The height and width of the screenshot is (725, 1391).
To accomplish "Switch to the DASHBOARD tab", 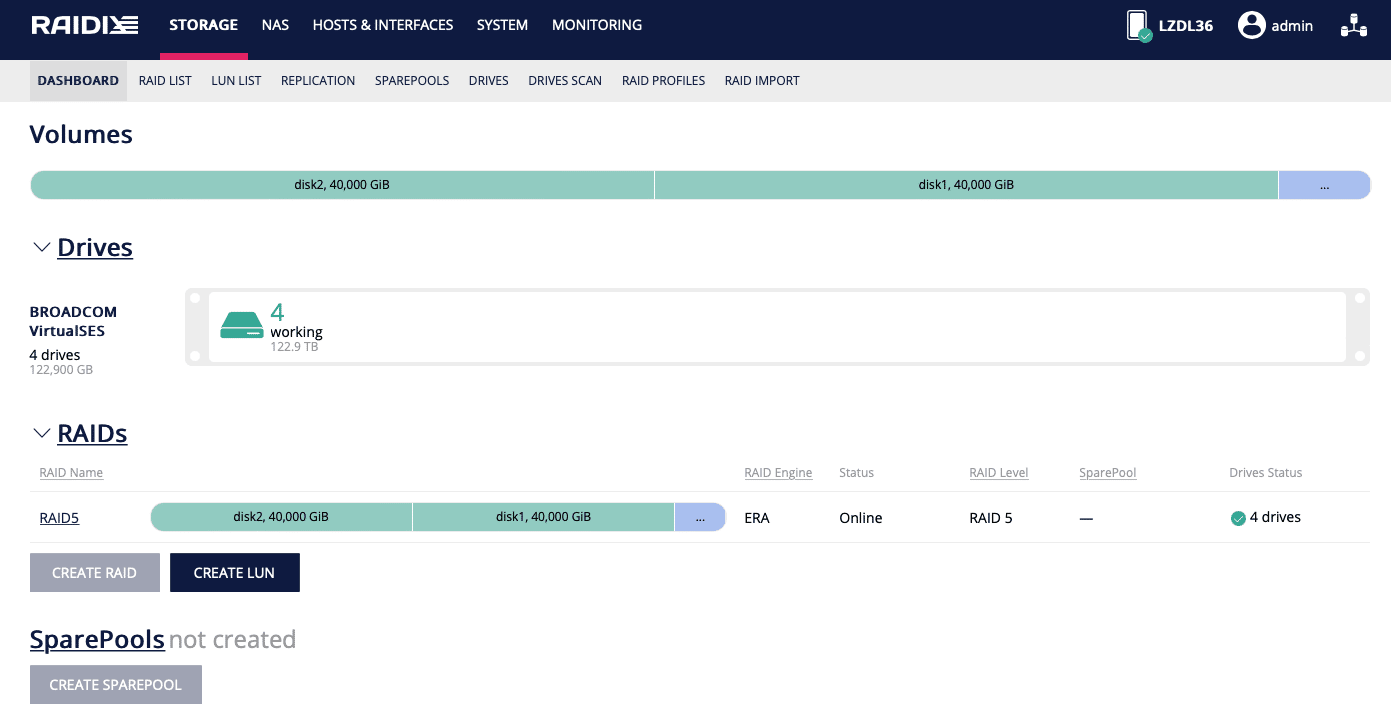I will (78, 81).
